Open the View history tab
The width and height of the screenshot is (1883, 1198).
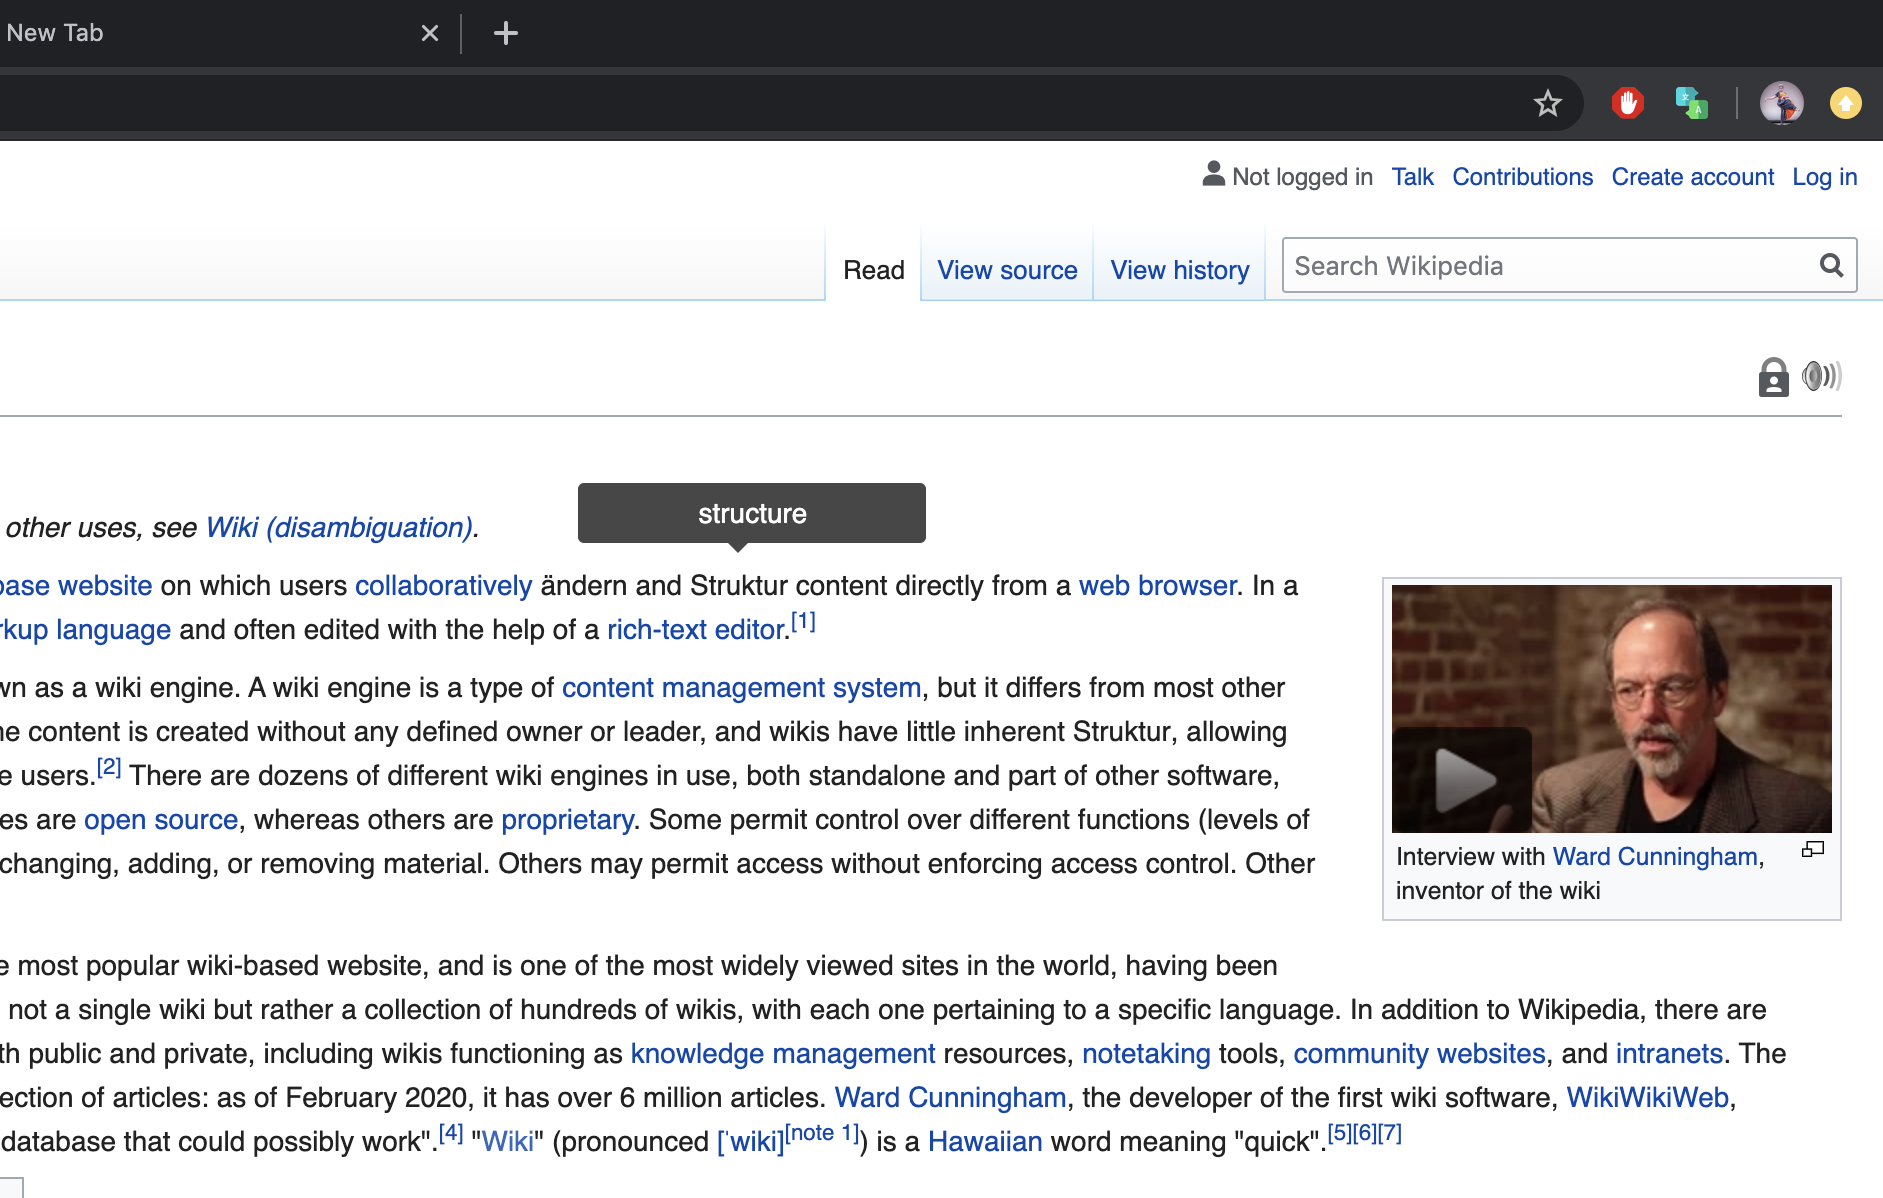tap(1180, 270)
